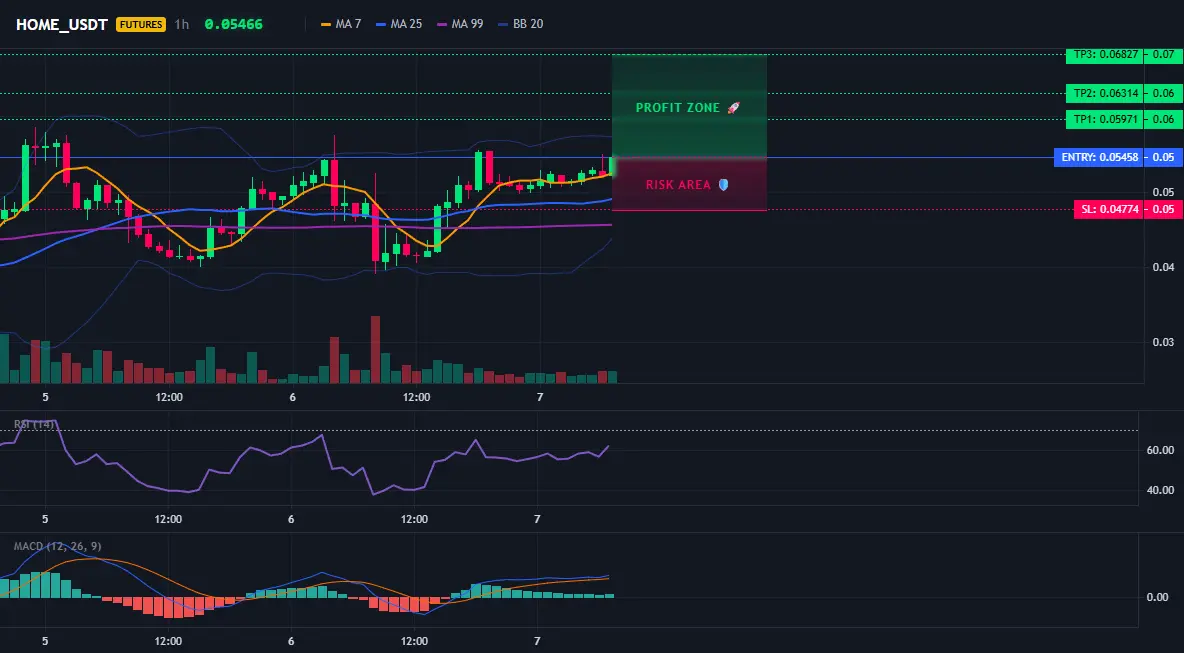This screenshot has height=653, width=1184.
Task: Click the date 7 on main chart time axis
Action: (539, 397)
